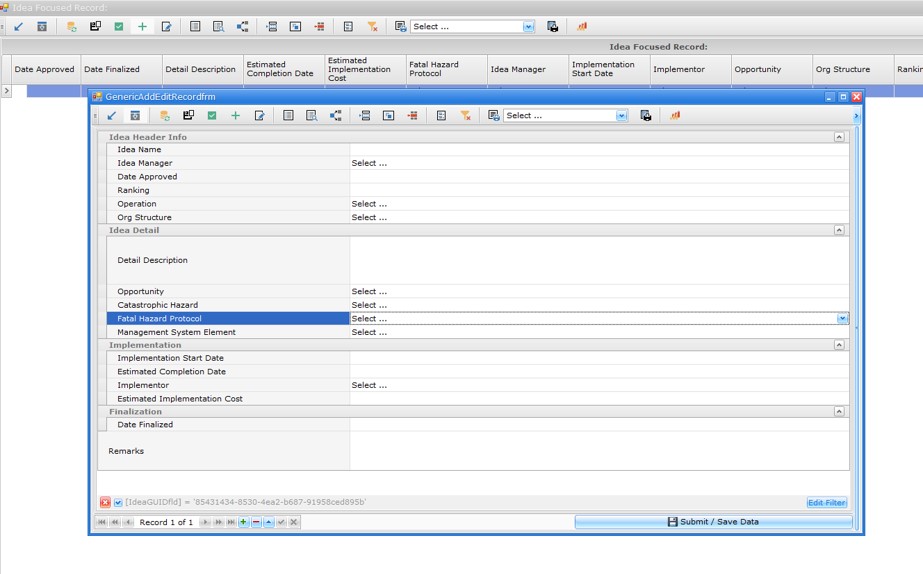
Task: Click the clear filter icon in main toolbar
Action: 372,27
